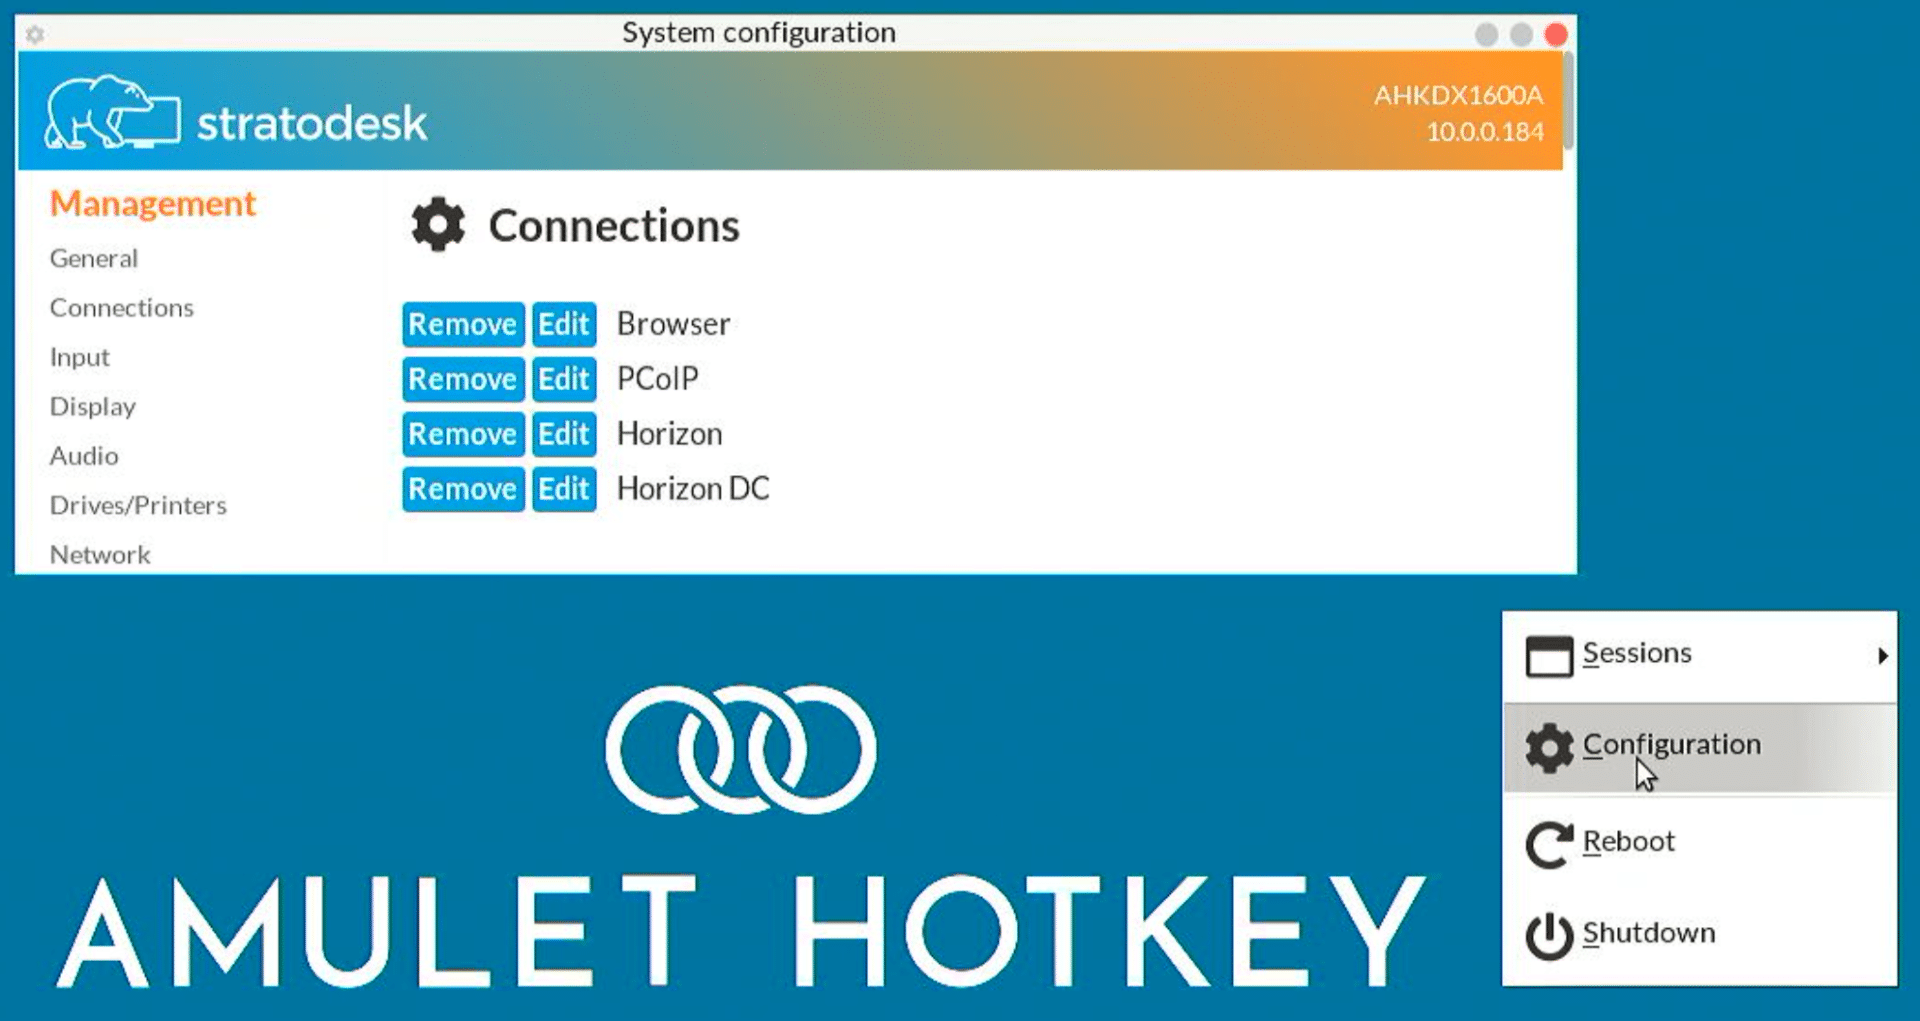Click the System configuration window title
This screenshot has width=1920, height=1021.
759,33
